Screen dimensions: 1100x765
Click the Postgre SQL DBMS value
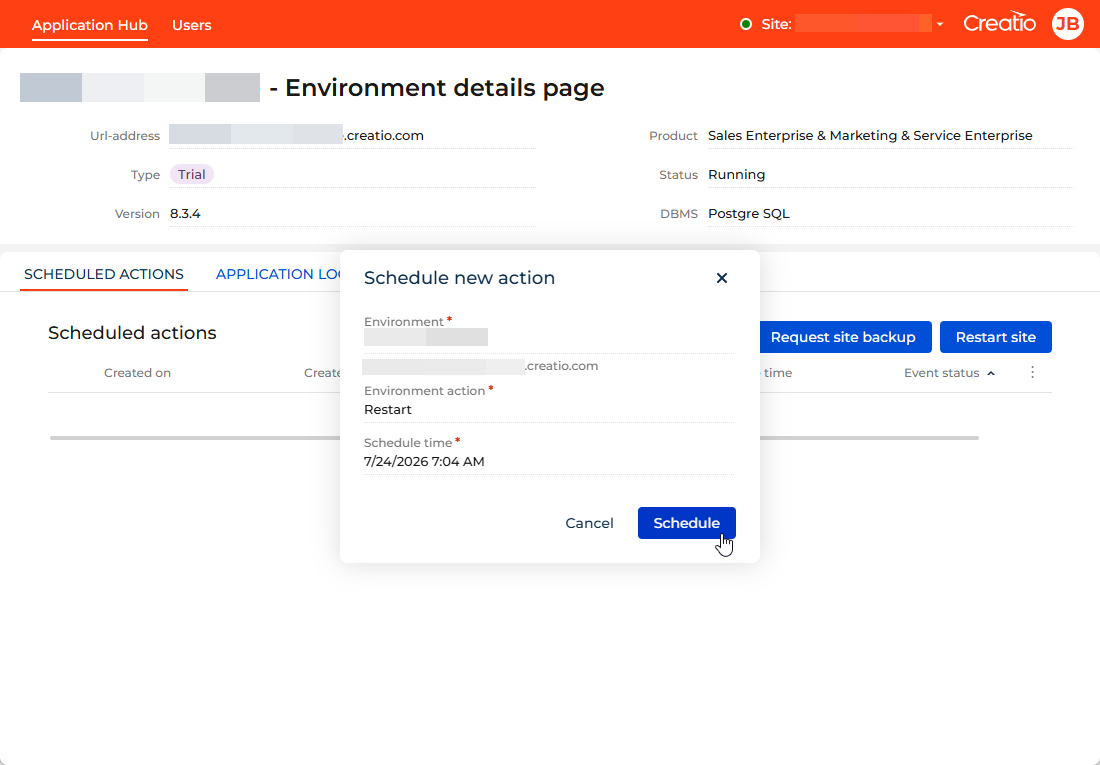point(749,214)
